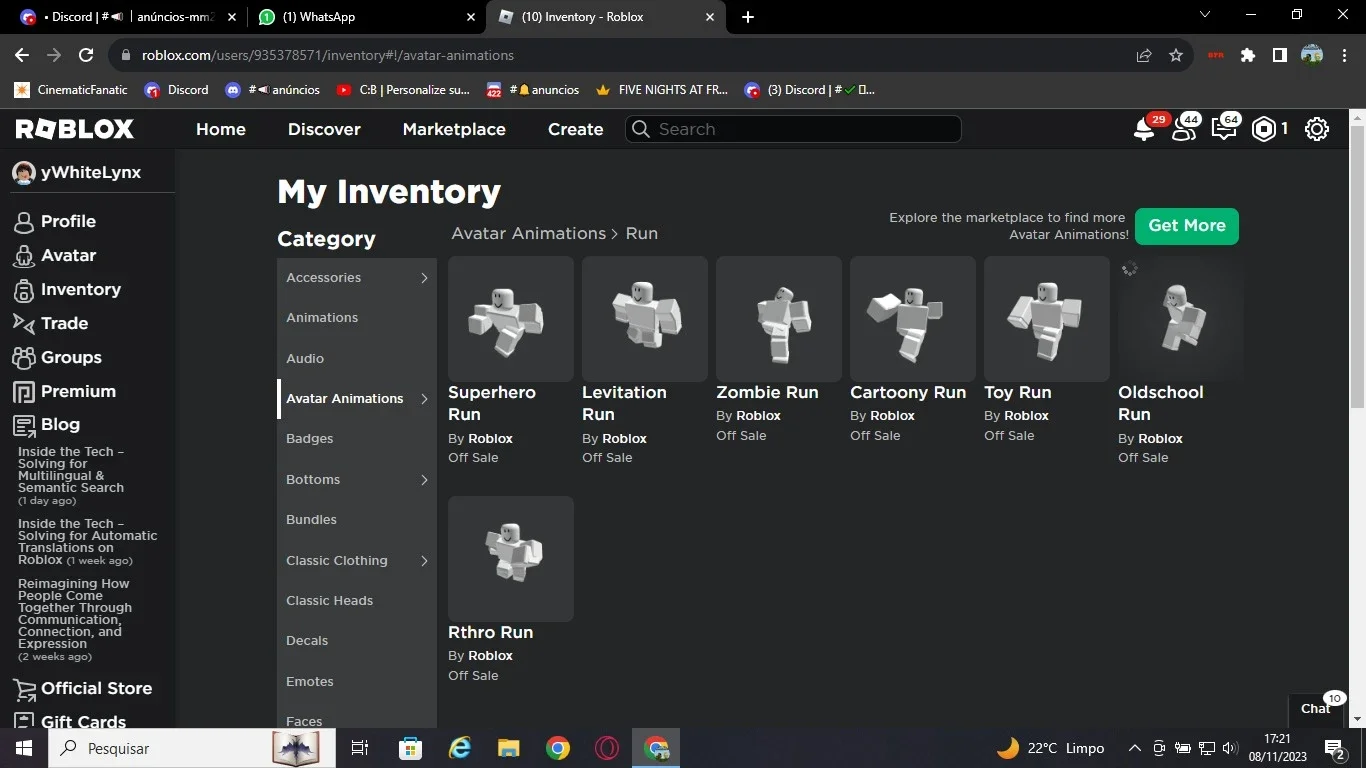Open Create in the Roblox navigation
This screenshot has height=768, width=1366.
[576, 129]
